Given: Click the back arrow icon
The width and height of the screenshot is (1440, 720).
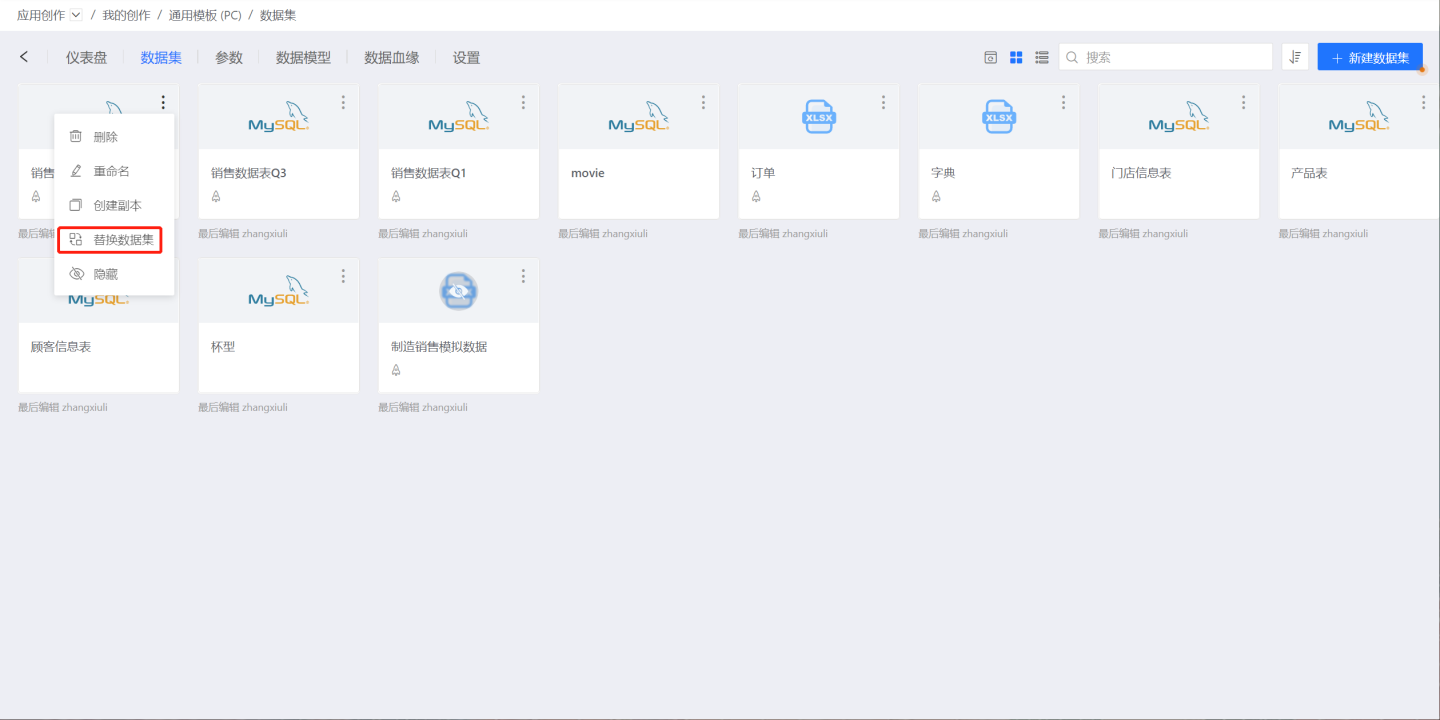Looking at the screenshot, I should pos(24,57).
